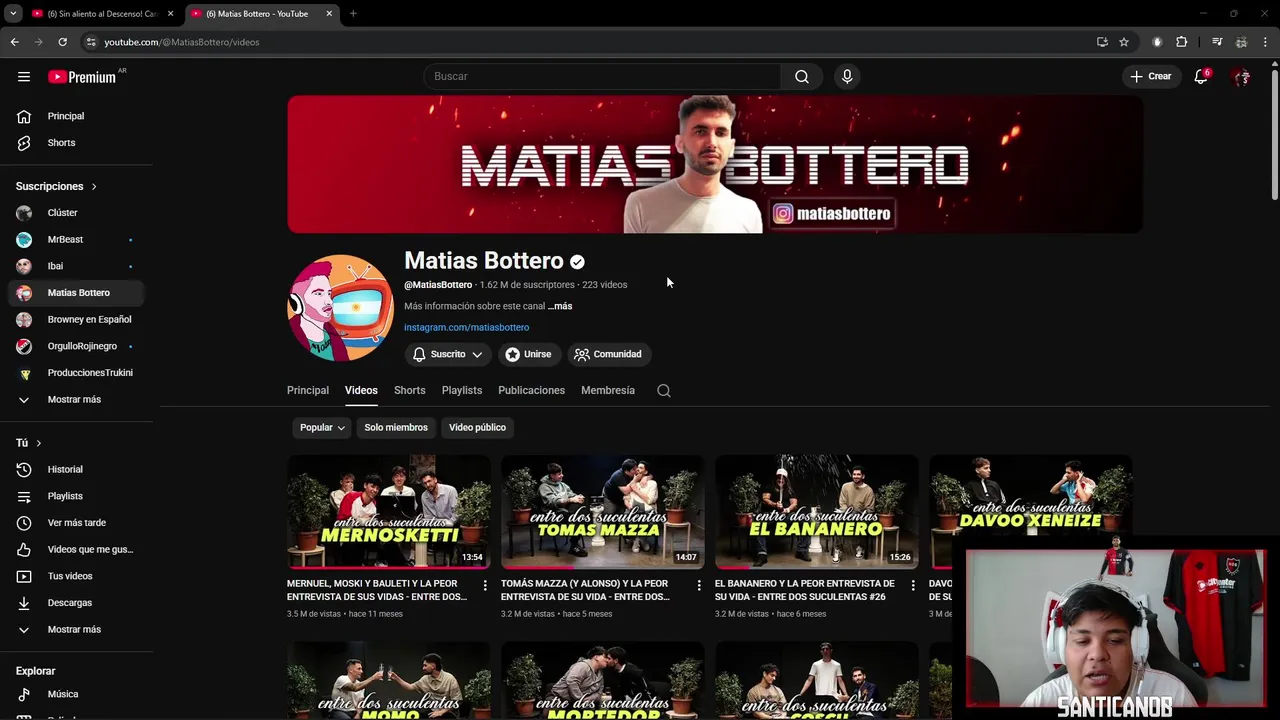
Task: Open a new browser tab
Action: point(353,14)
